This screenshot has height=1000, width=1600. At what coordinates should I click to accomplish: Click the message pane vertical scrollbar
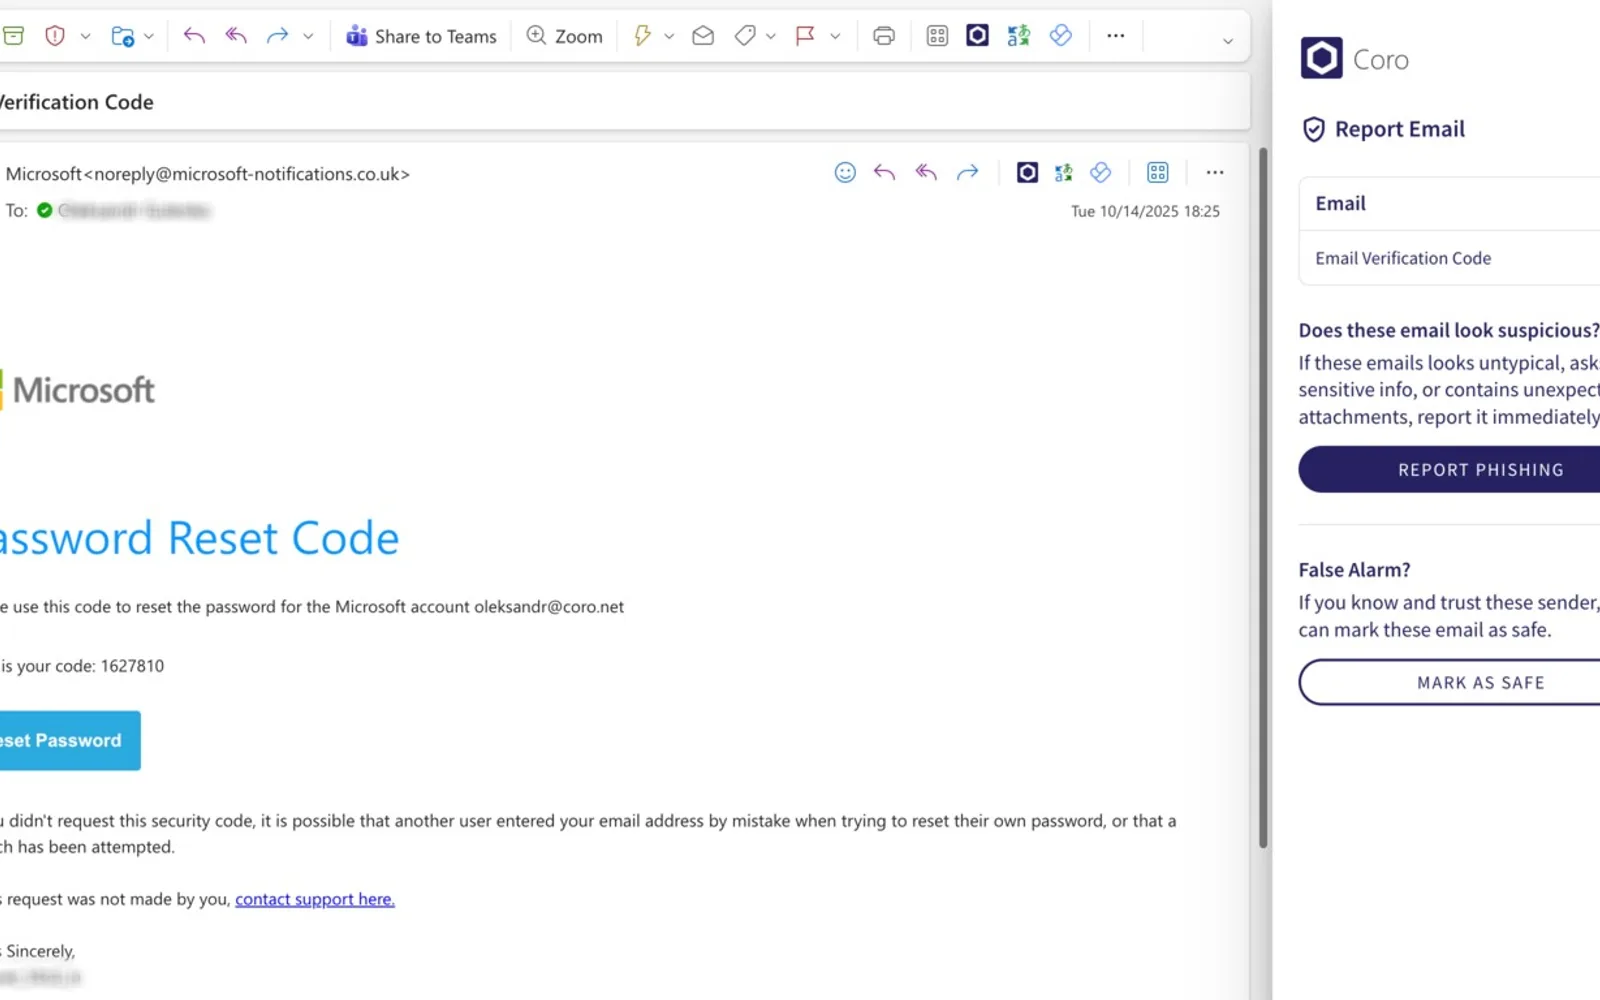1263,498
